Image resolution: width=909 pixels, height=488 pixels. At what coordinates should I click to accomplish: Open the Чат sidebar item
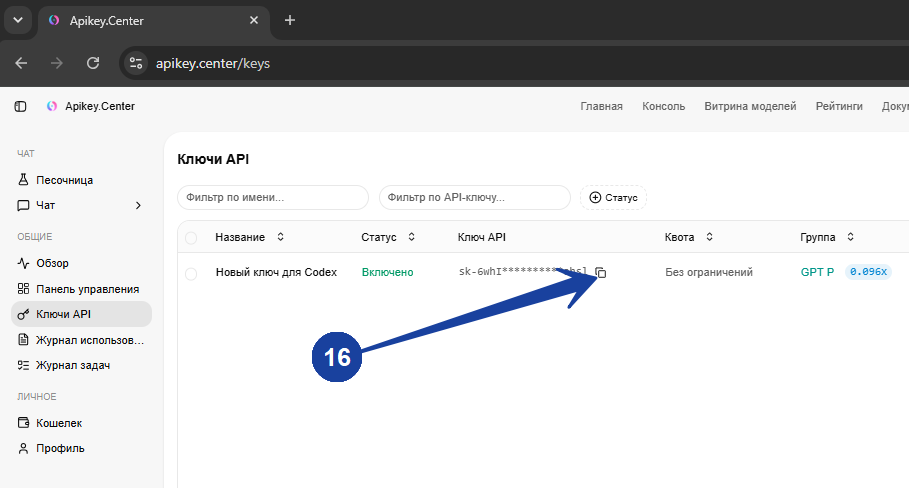(x=81, y=205)
